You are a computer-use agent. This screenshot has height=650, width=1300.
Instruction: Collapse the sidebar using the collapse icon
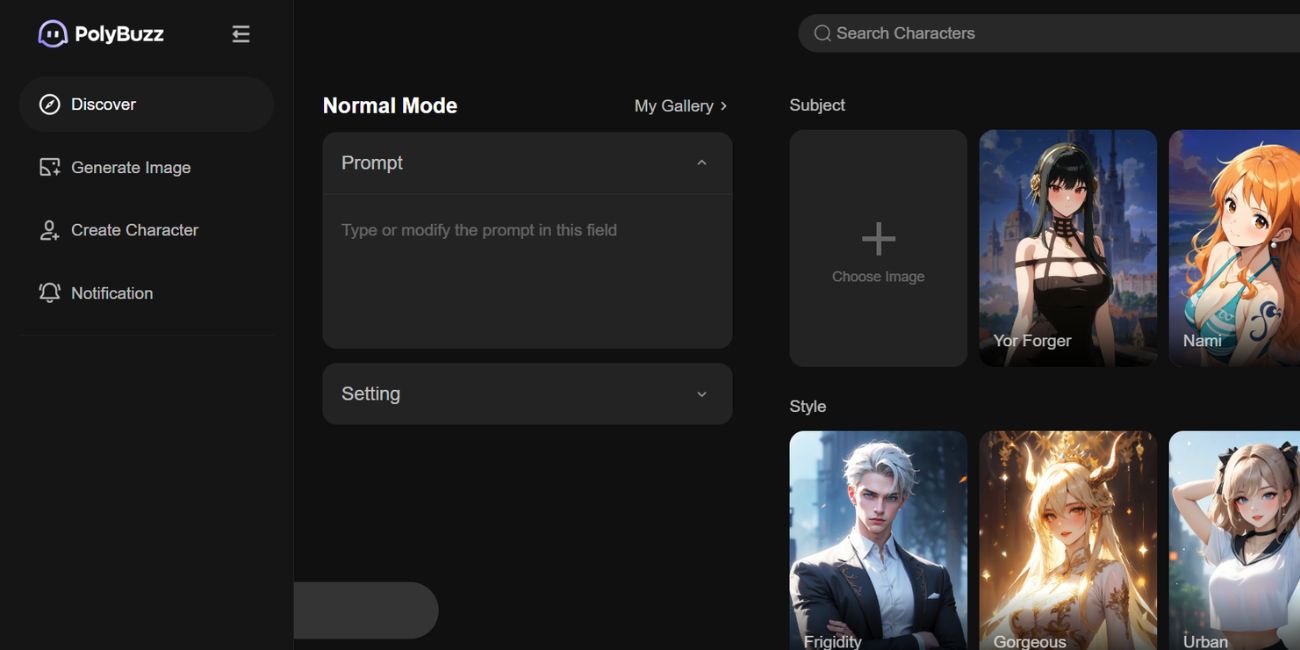(x=240, y=33)
